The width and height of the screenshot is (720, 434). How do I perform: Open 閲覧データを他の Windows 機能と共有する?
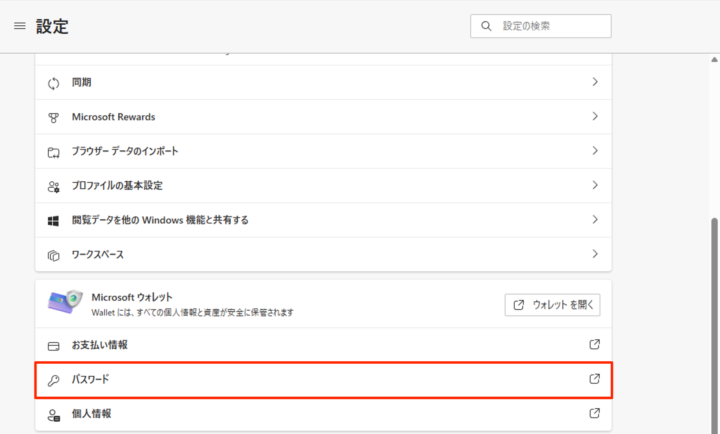pyautogui.click(x=323, y=220)
